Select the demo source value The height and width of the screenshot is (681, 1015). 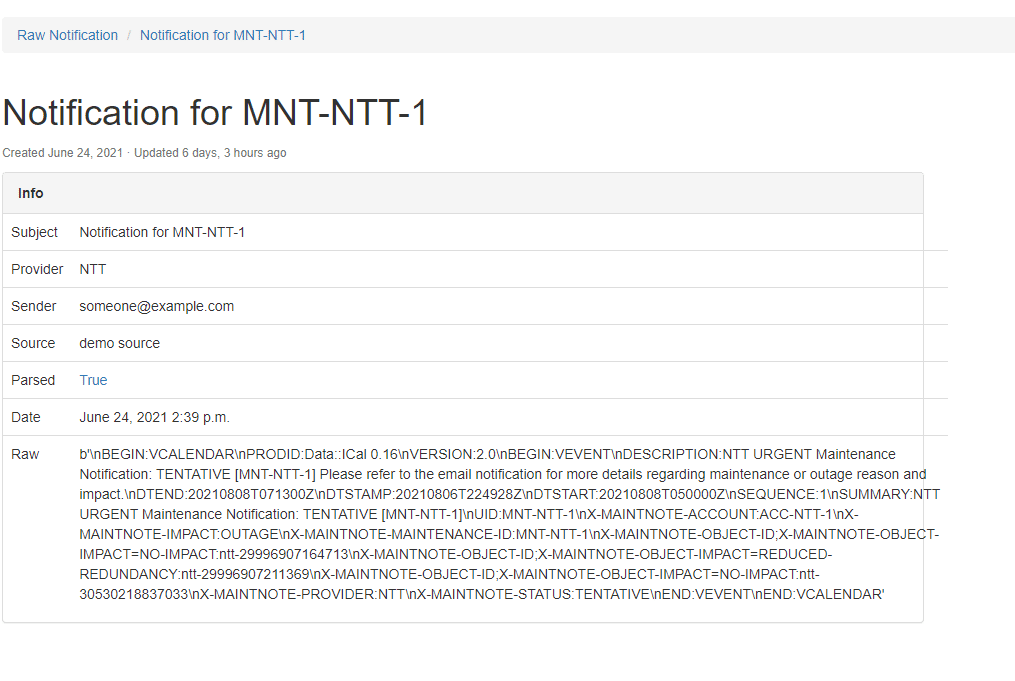[x=120, y=342]
